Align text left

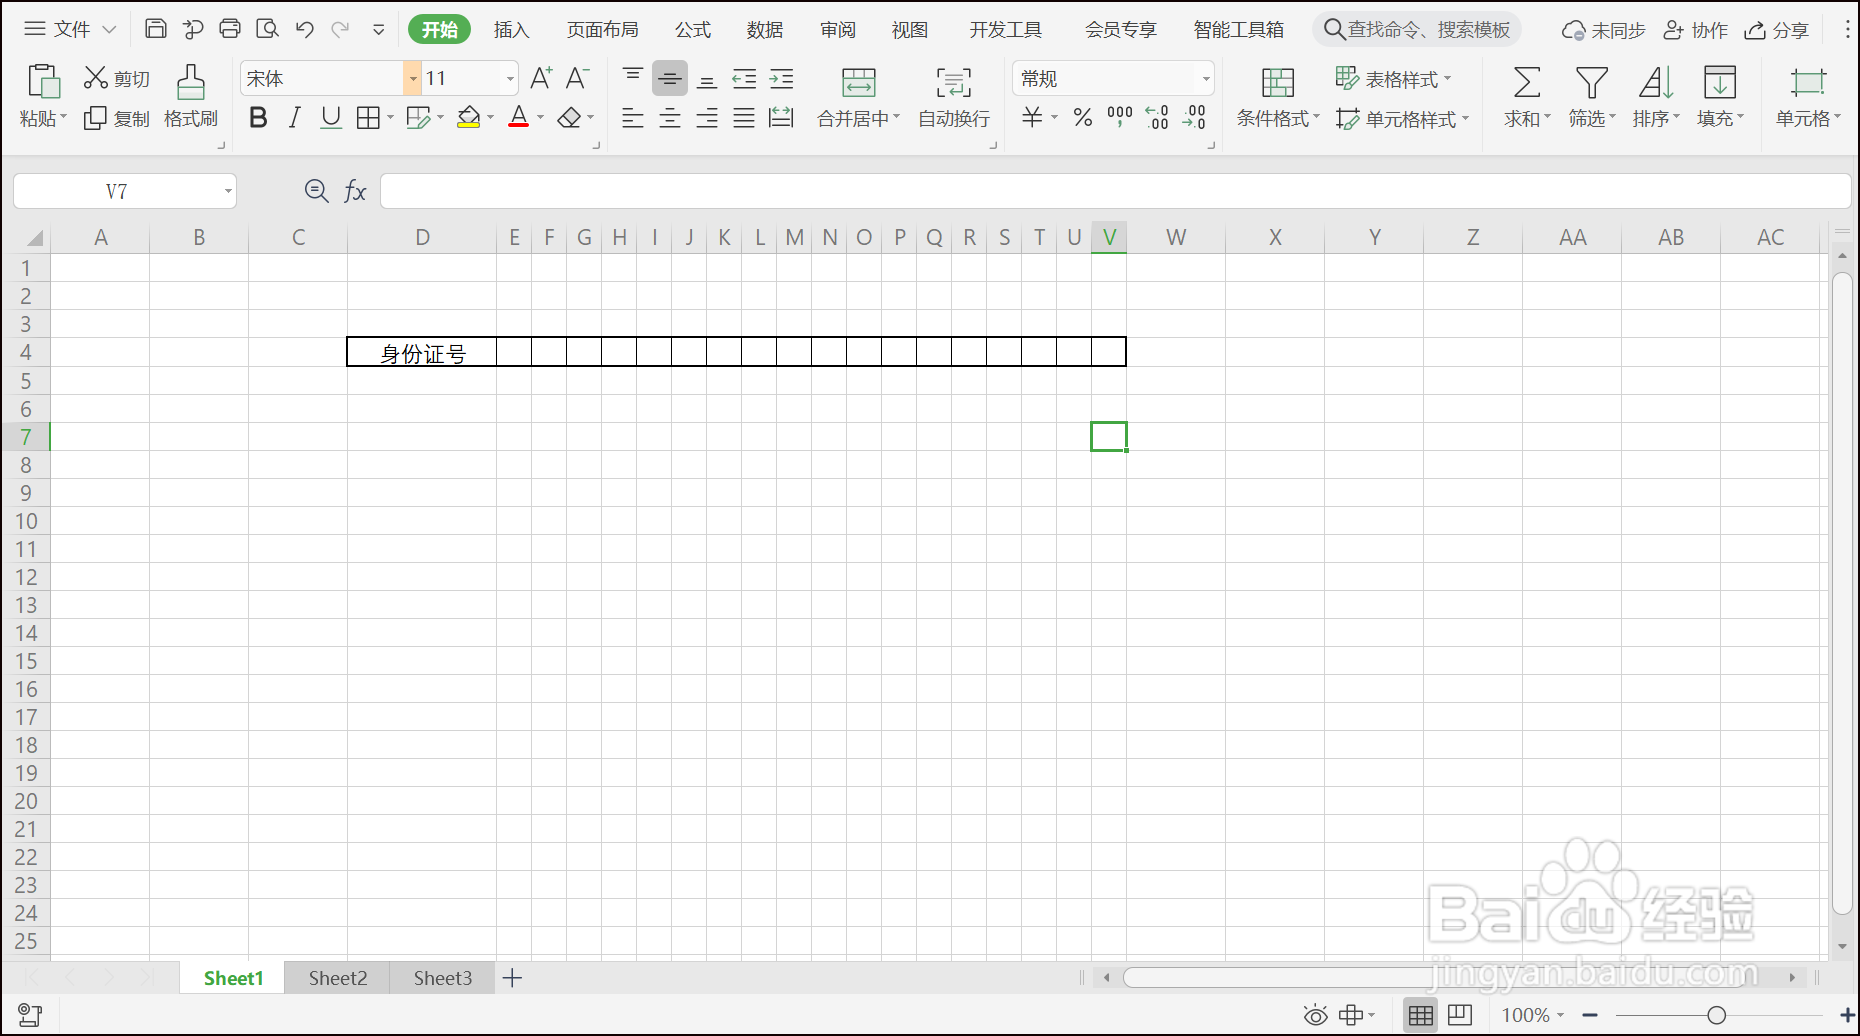633,118
